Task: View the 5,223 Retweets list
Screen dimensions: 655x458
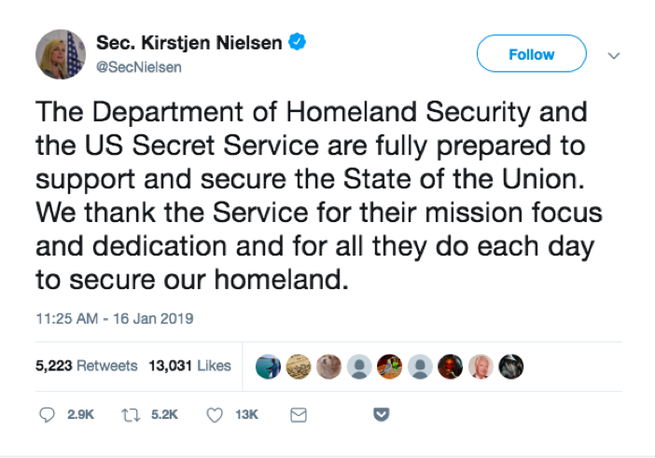Action: 86,366
